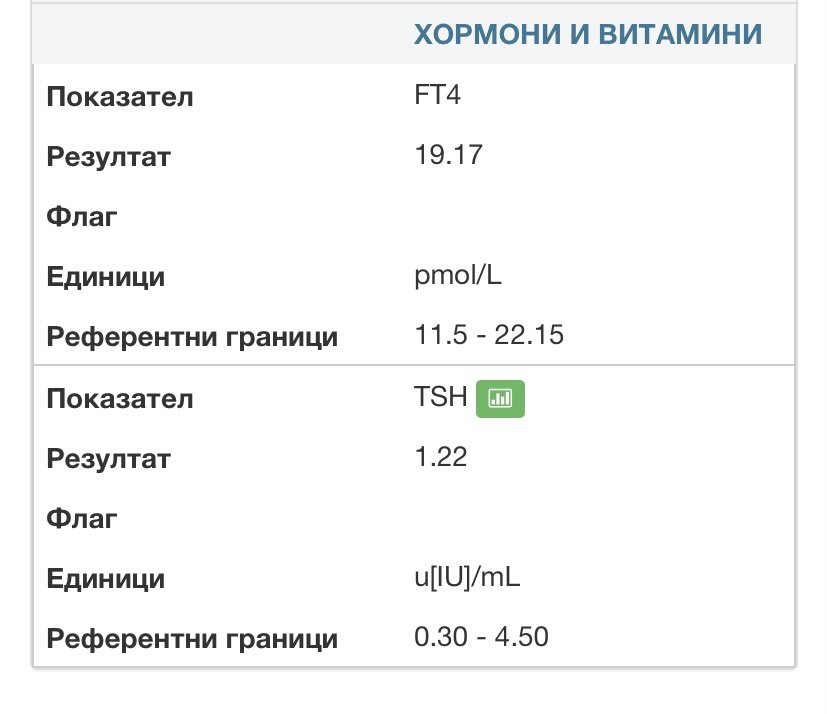
Task: Select the Флаг label in FT4 block
Action: pos(82,217)
